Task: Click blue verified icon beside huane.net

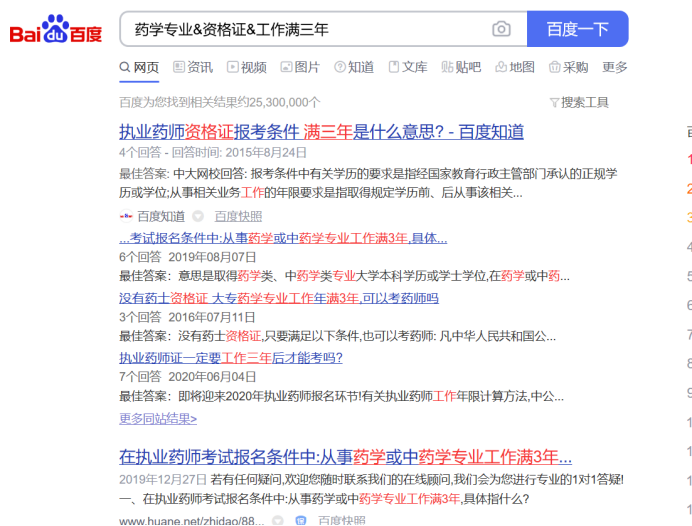Action: pos(301,521)
